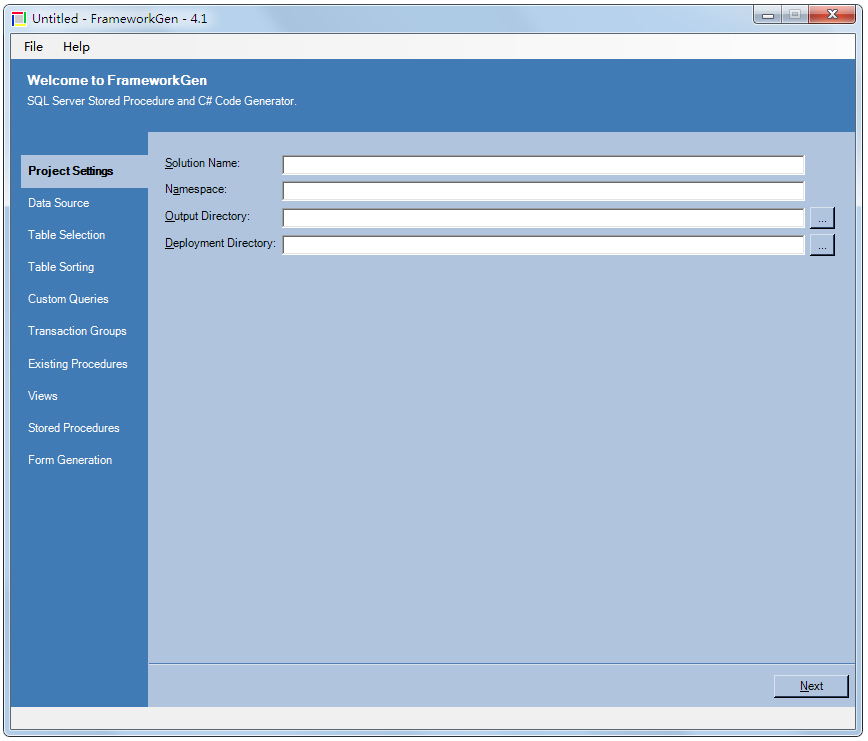Go to Data Source step

[59, 203]
